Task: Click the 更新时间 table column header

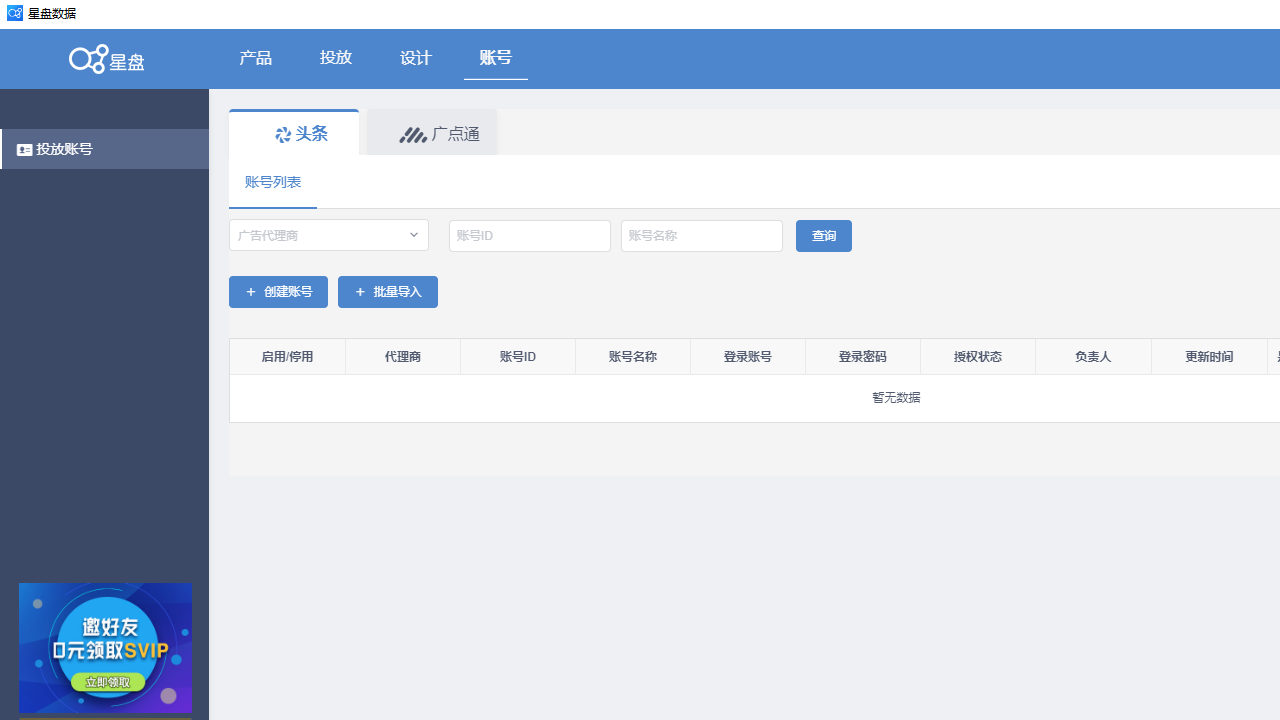Action: coord(1208,356)
